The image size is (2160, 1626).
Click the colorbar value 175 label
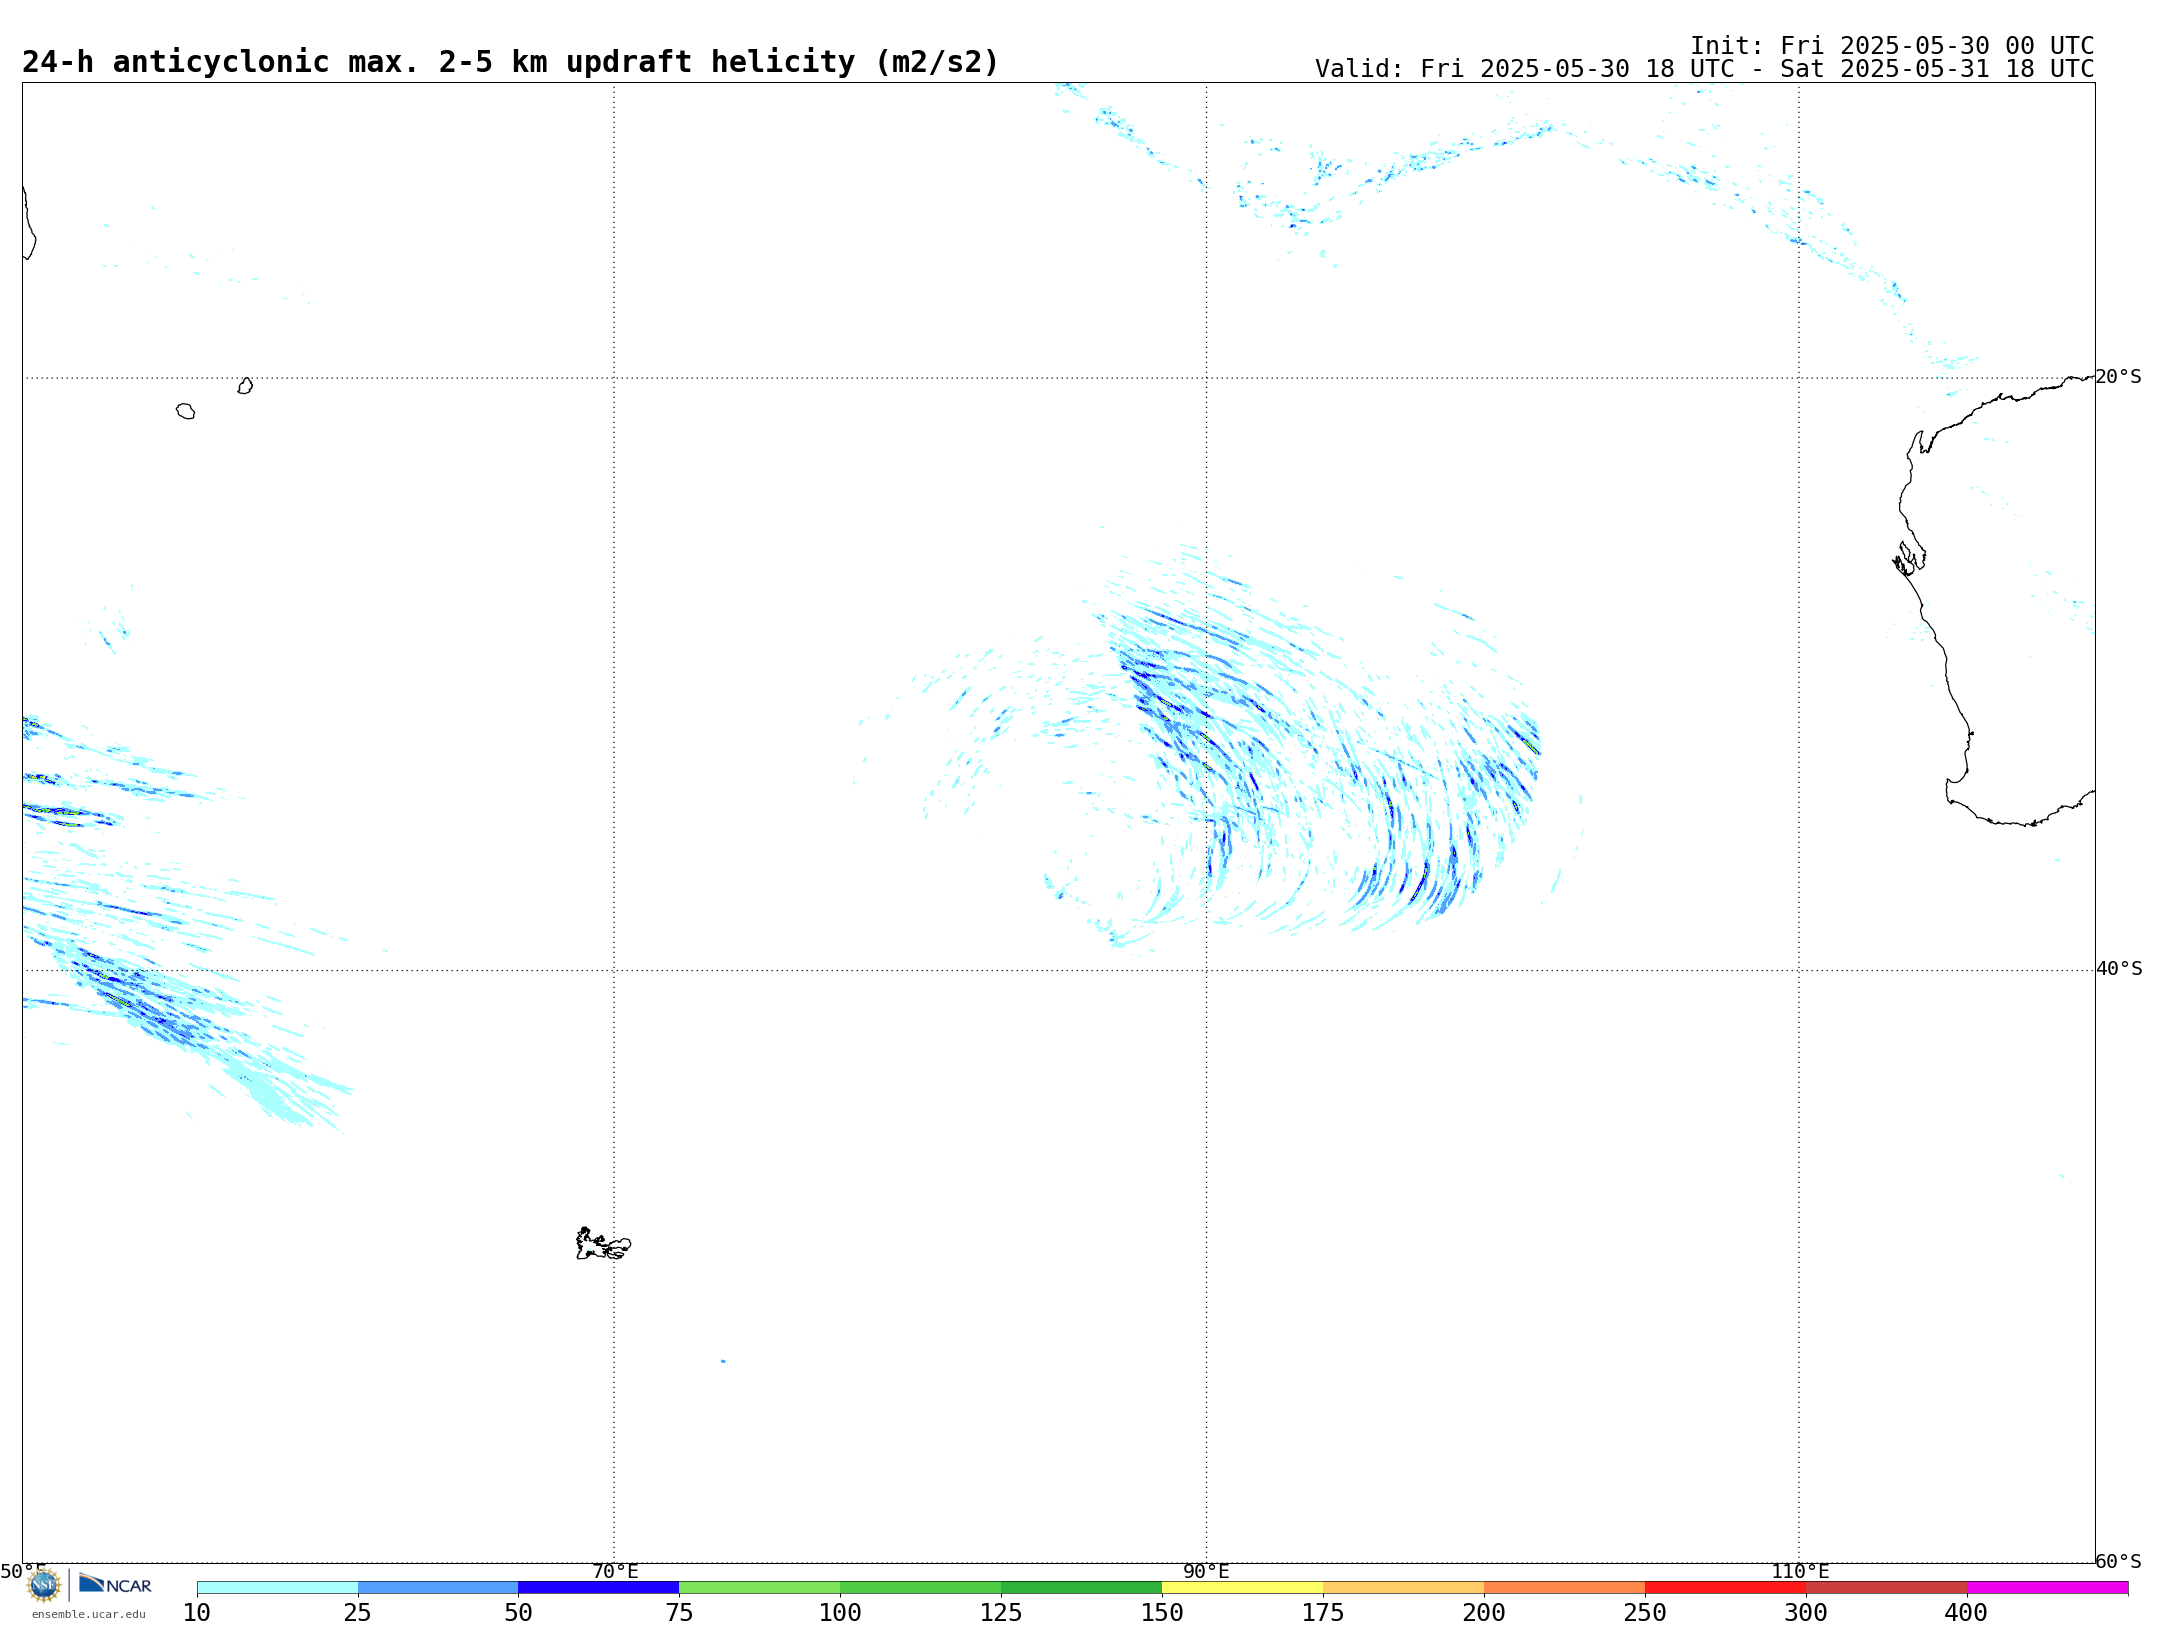[x=1323, y=1613]
